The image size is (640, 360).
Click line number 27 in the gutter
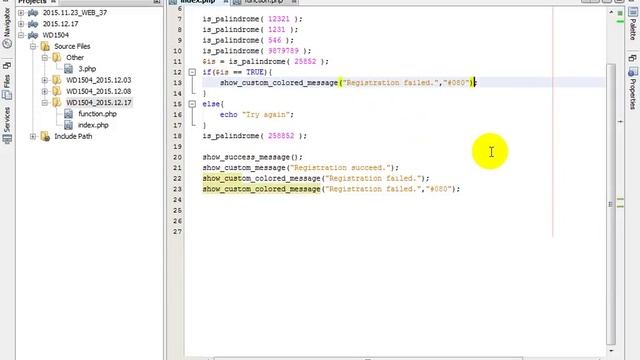pyautogui.click(x=177, y=231)
